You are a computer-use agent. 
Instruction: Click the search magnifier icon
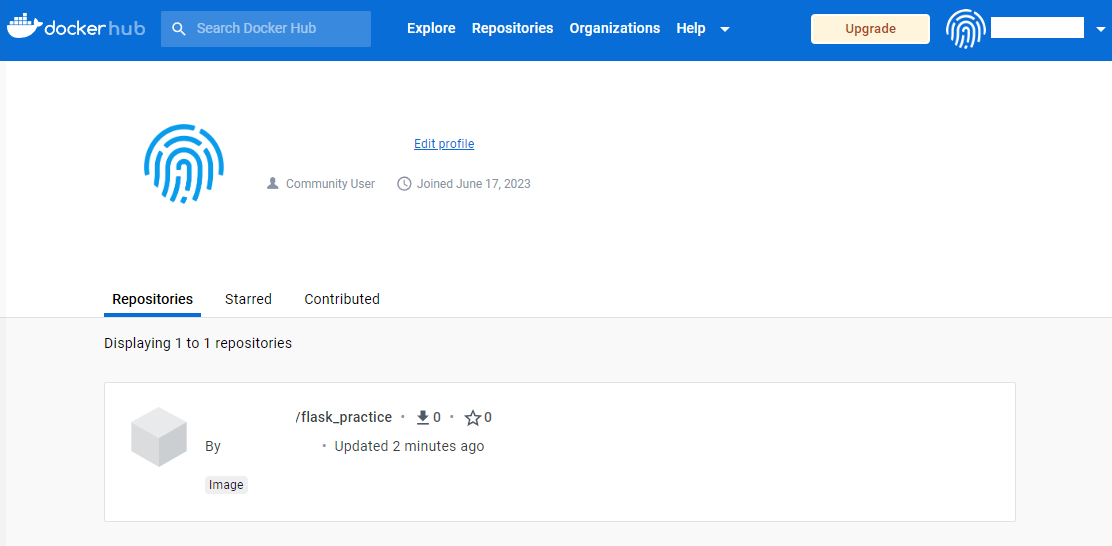pos(179,28)
